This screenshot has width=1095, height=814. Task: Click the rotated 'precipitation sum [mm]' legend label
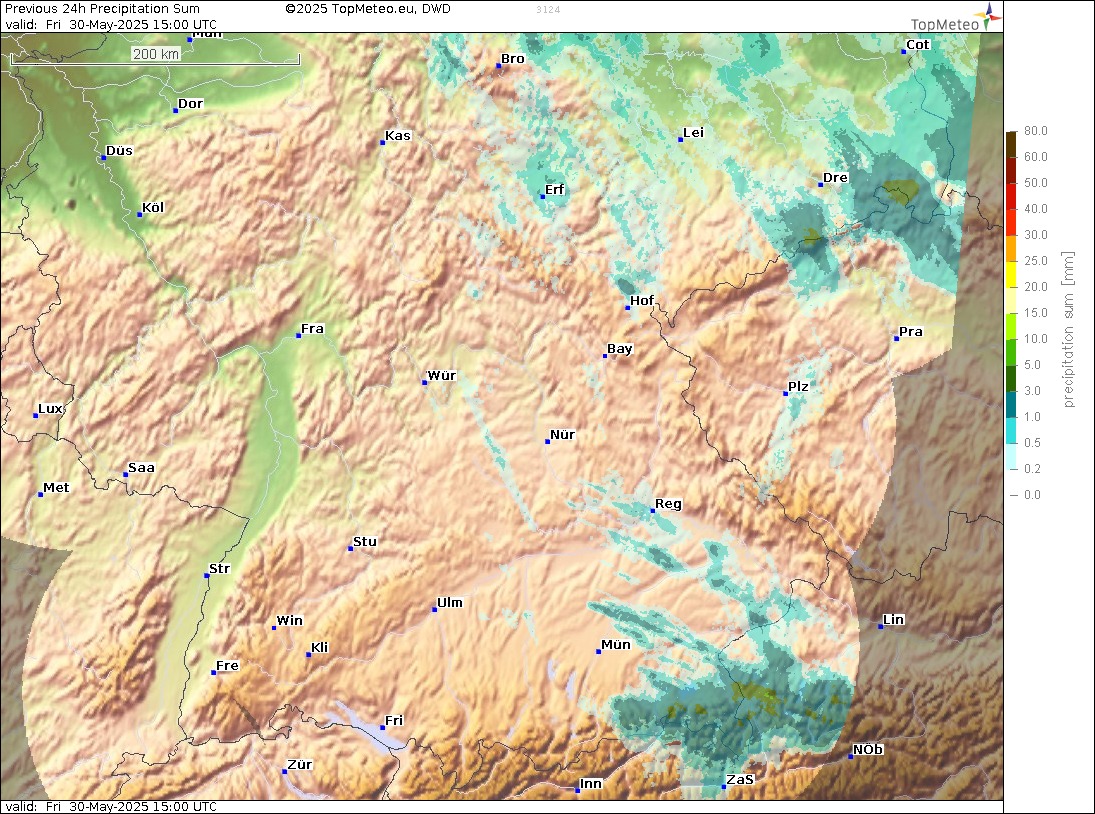coord(1068,330)
